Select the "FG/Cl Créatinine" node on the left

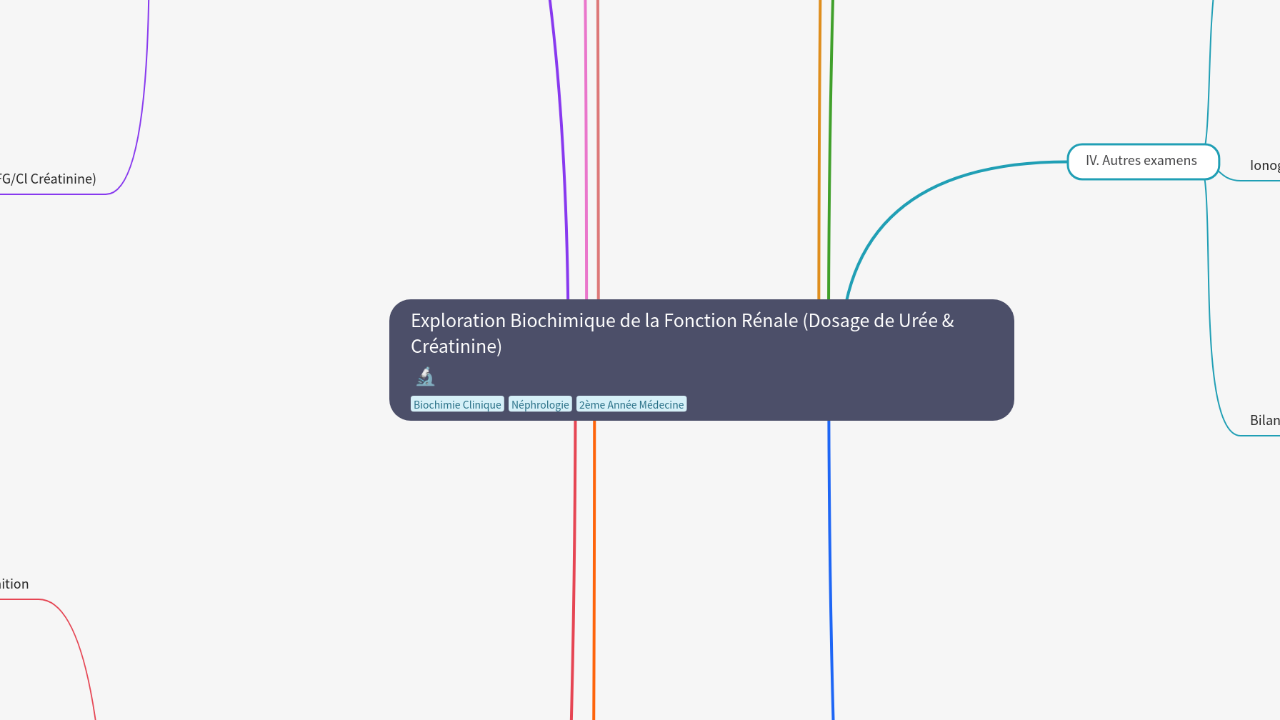[x=47, y=179]
